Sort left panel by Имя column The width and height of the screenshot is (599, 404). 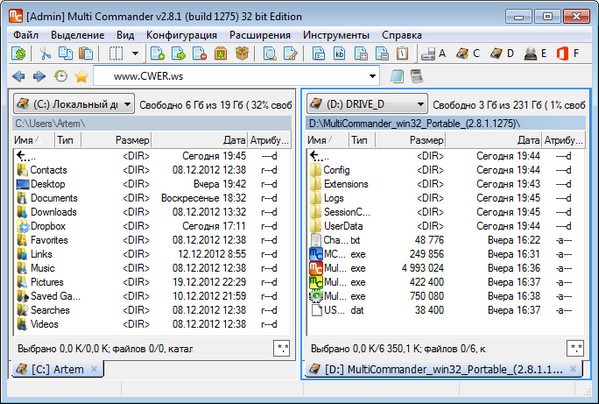(34, 140)
